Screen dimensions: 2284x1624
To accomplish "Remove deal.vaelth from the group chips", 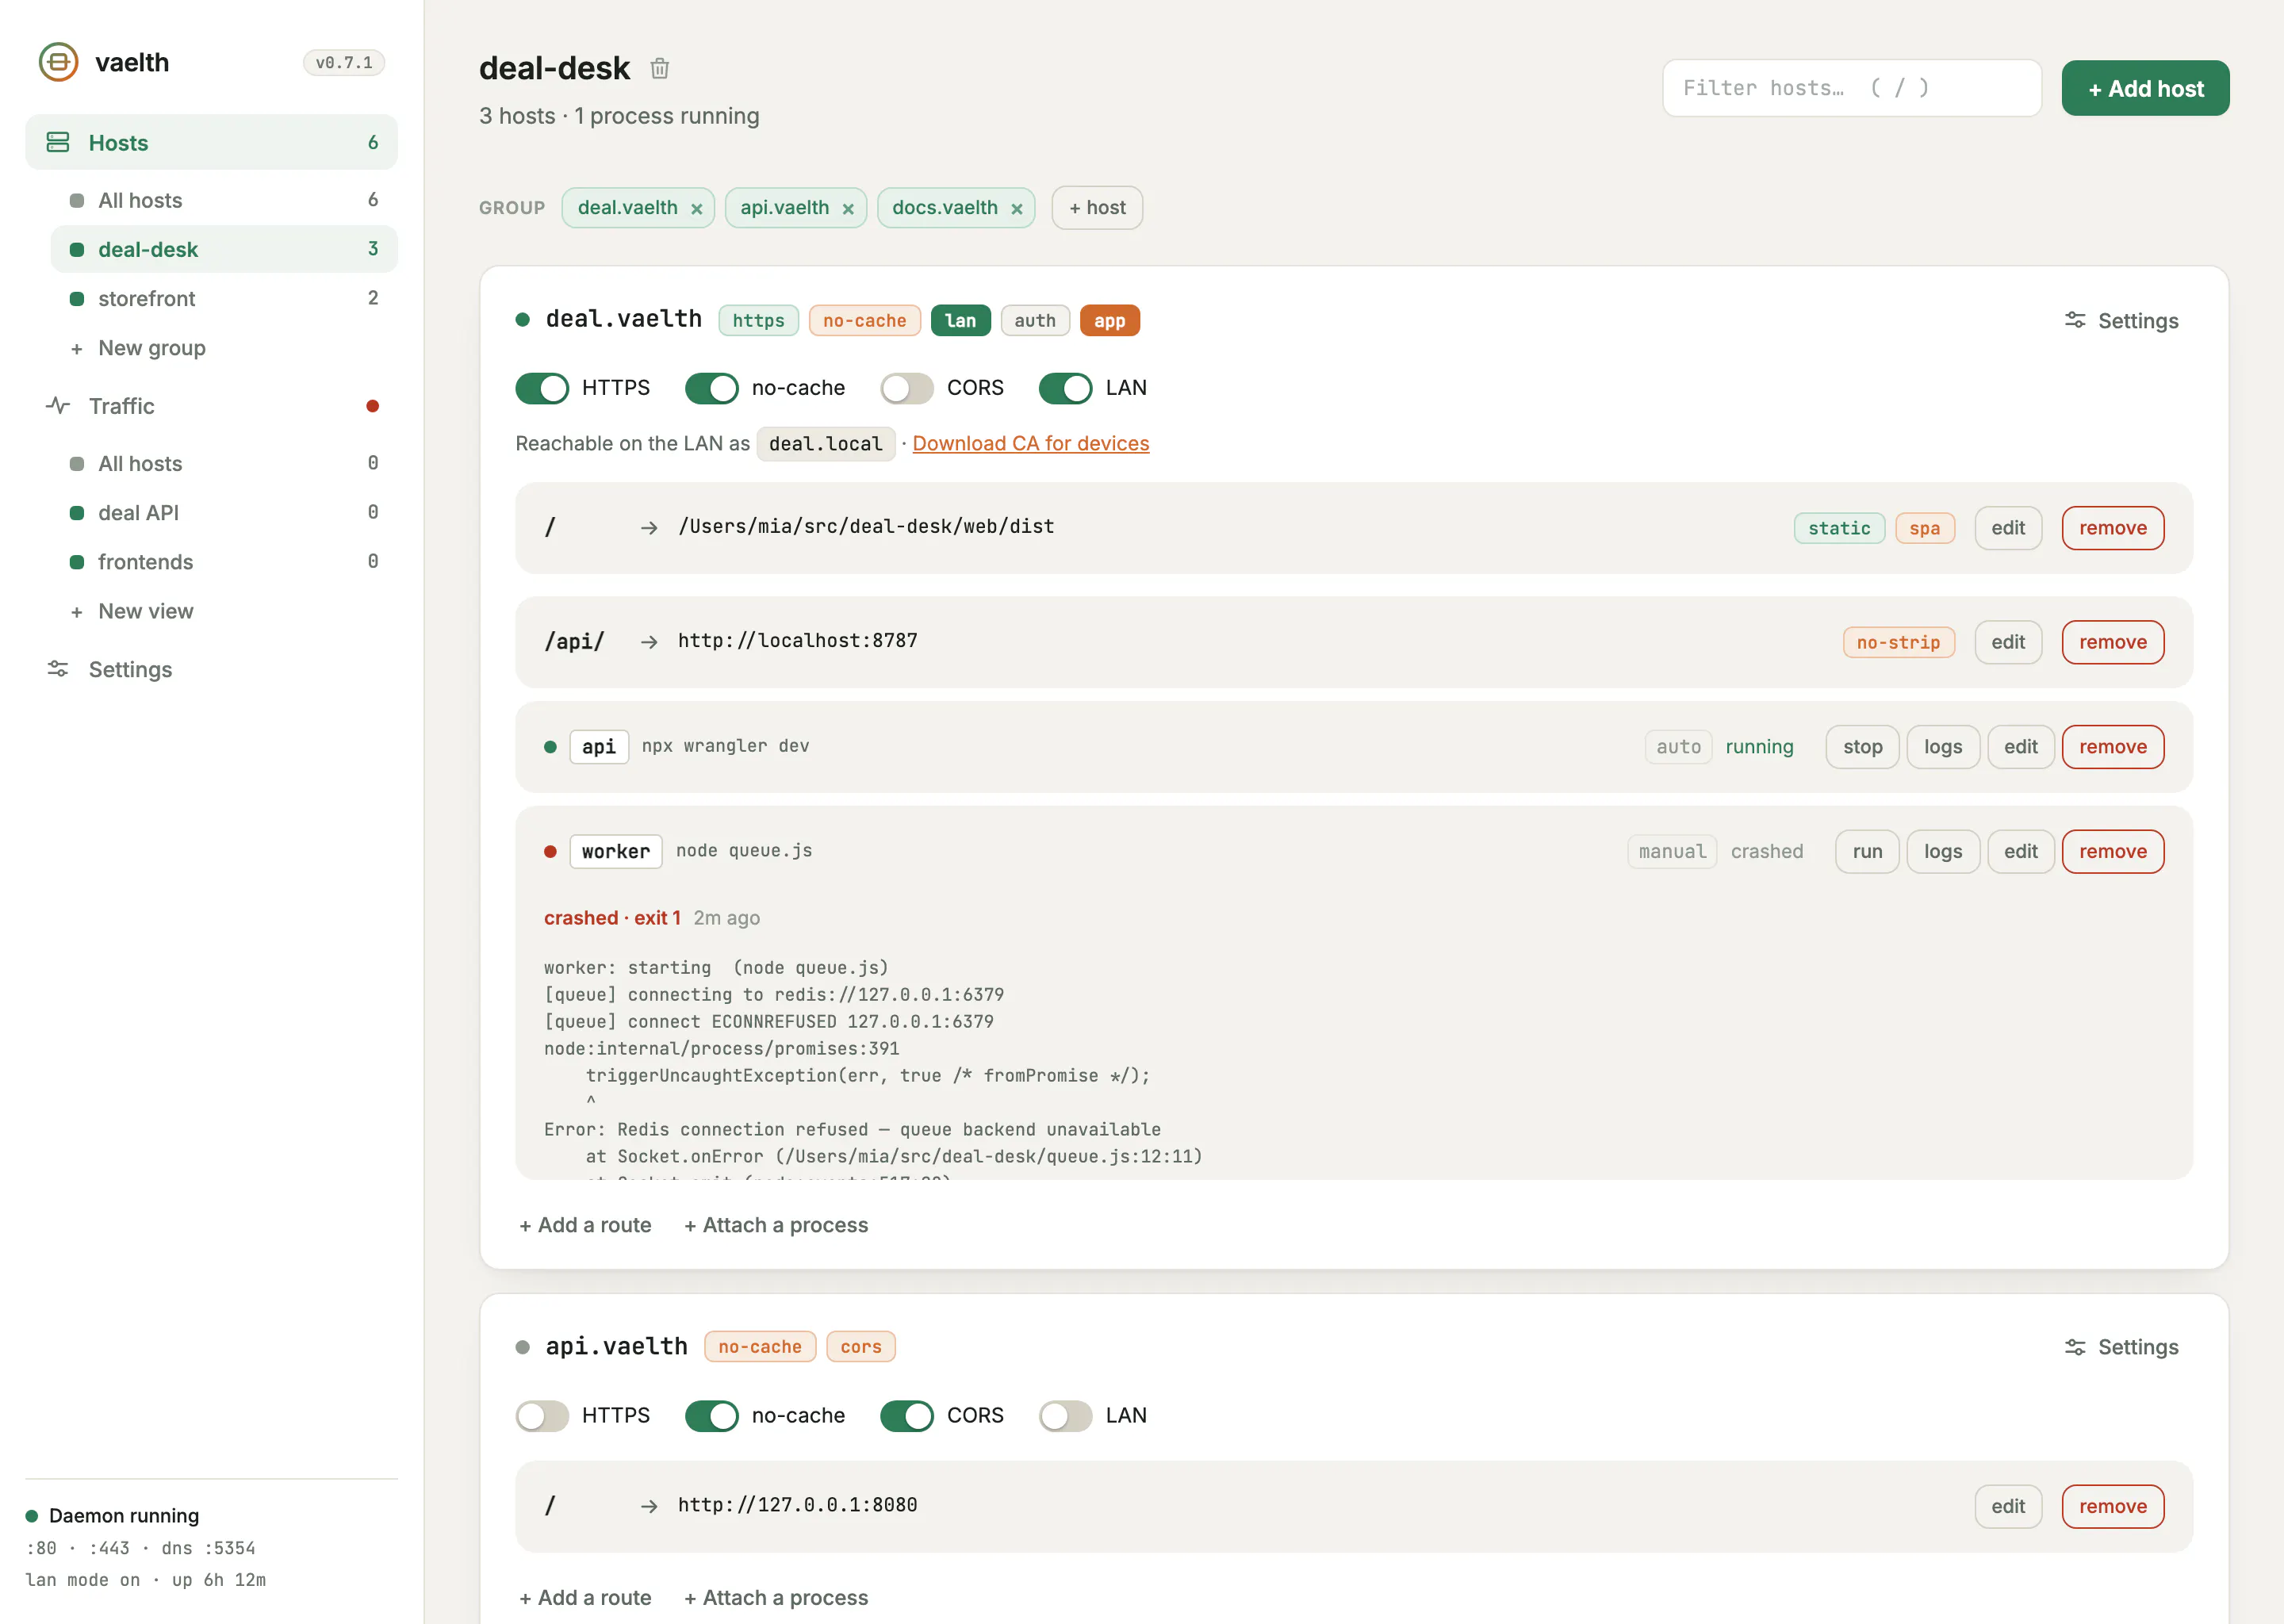I will pyautogui.click(x=697, y=208).
